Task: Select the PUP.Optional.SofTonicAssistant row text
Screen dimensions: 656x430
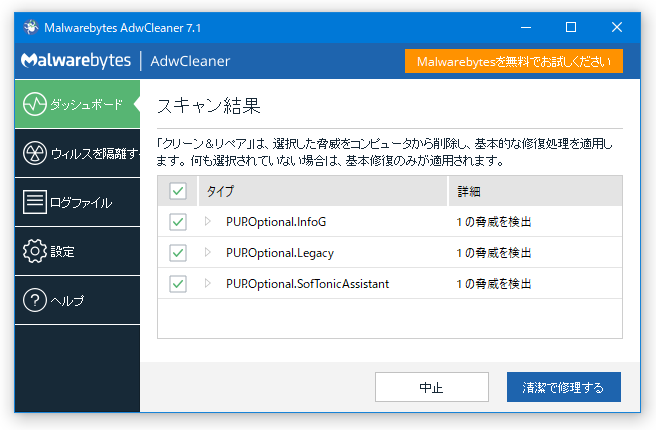Action: point(308,284)
